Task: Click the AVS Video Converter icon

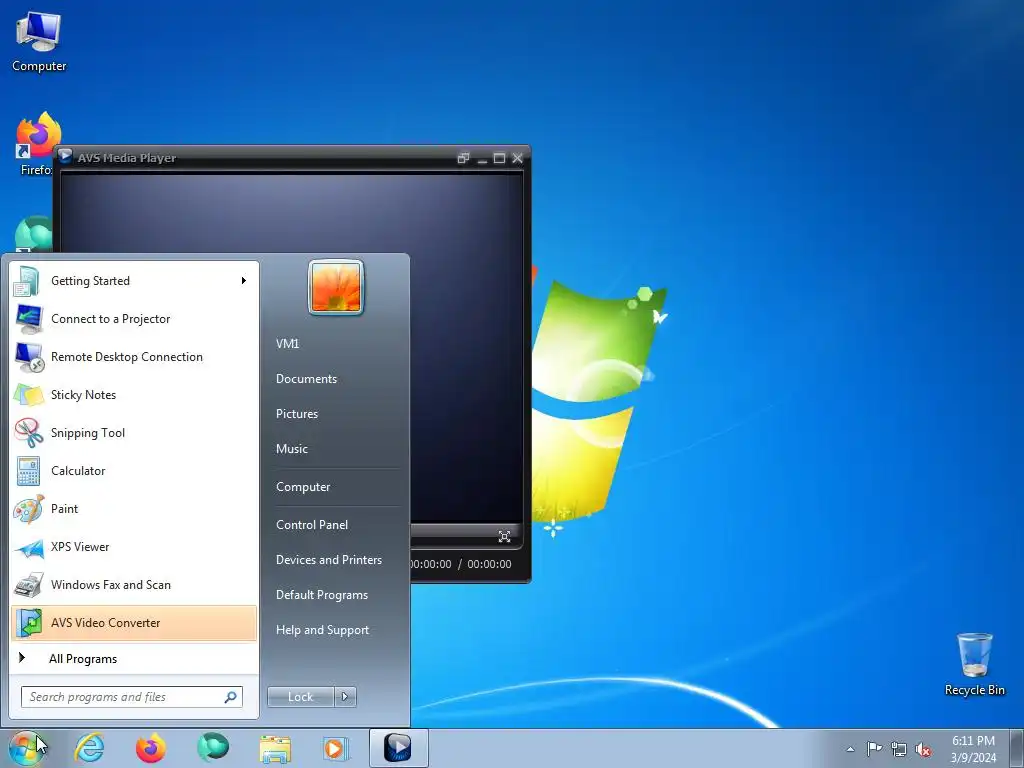Action: [29, 622]
